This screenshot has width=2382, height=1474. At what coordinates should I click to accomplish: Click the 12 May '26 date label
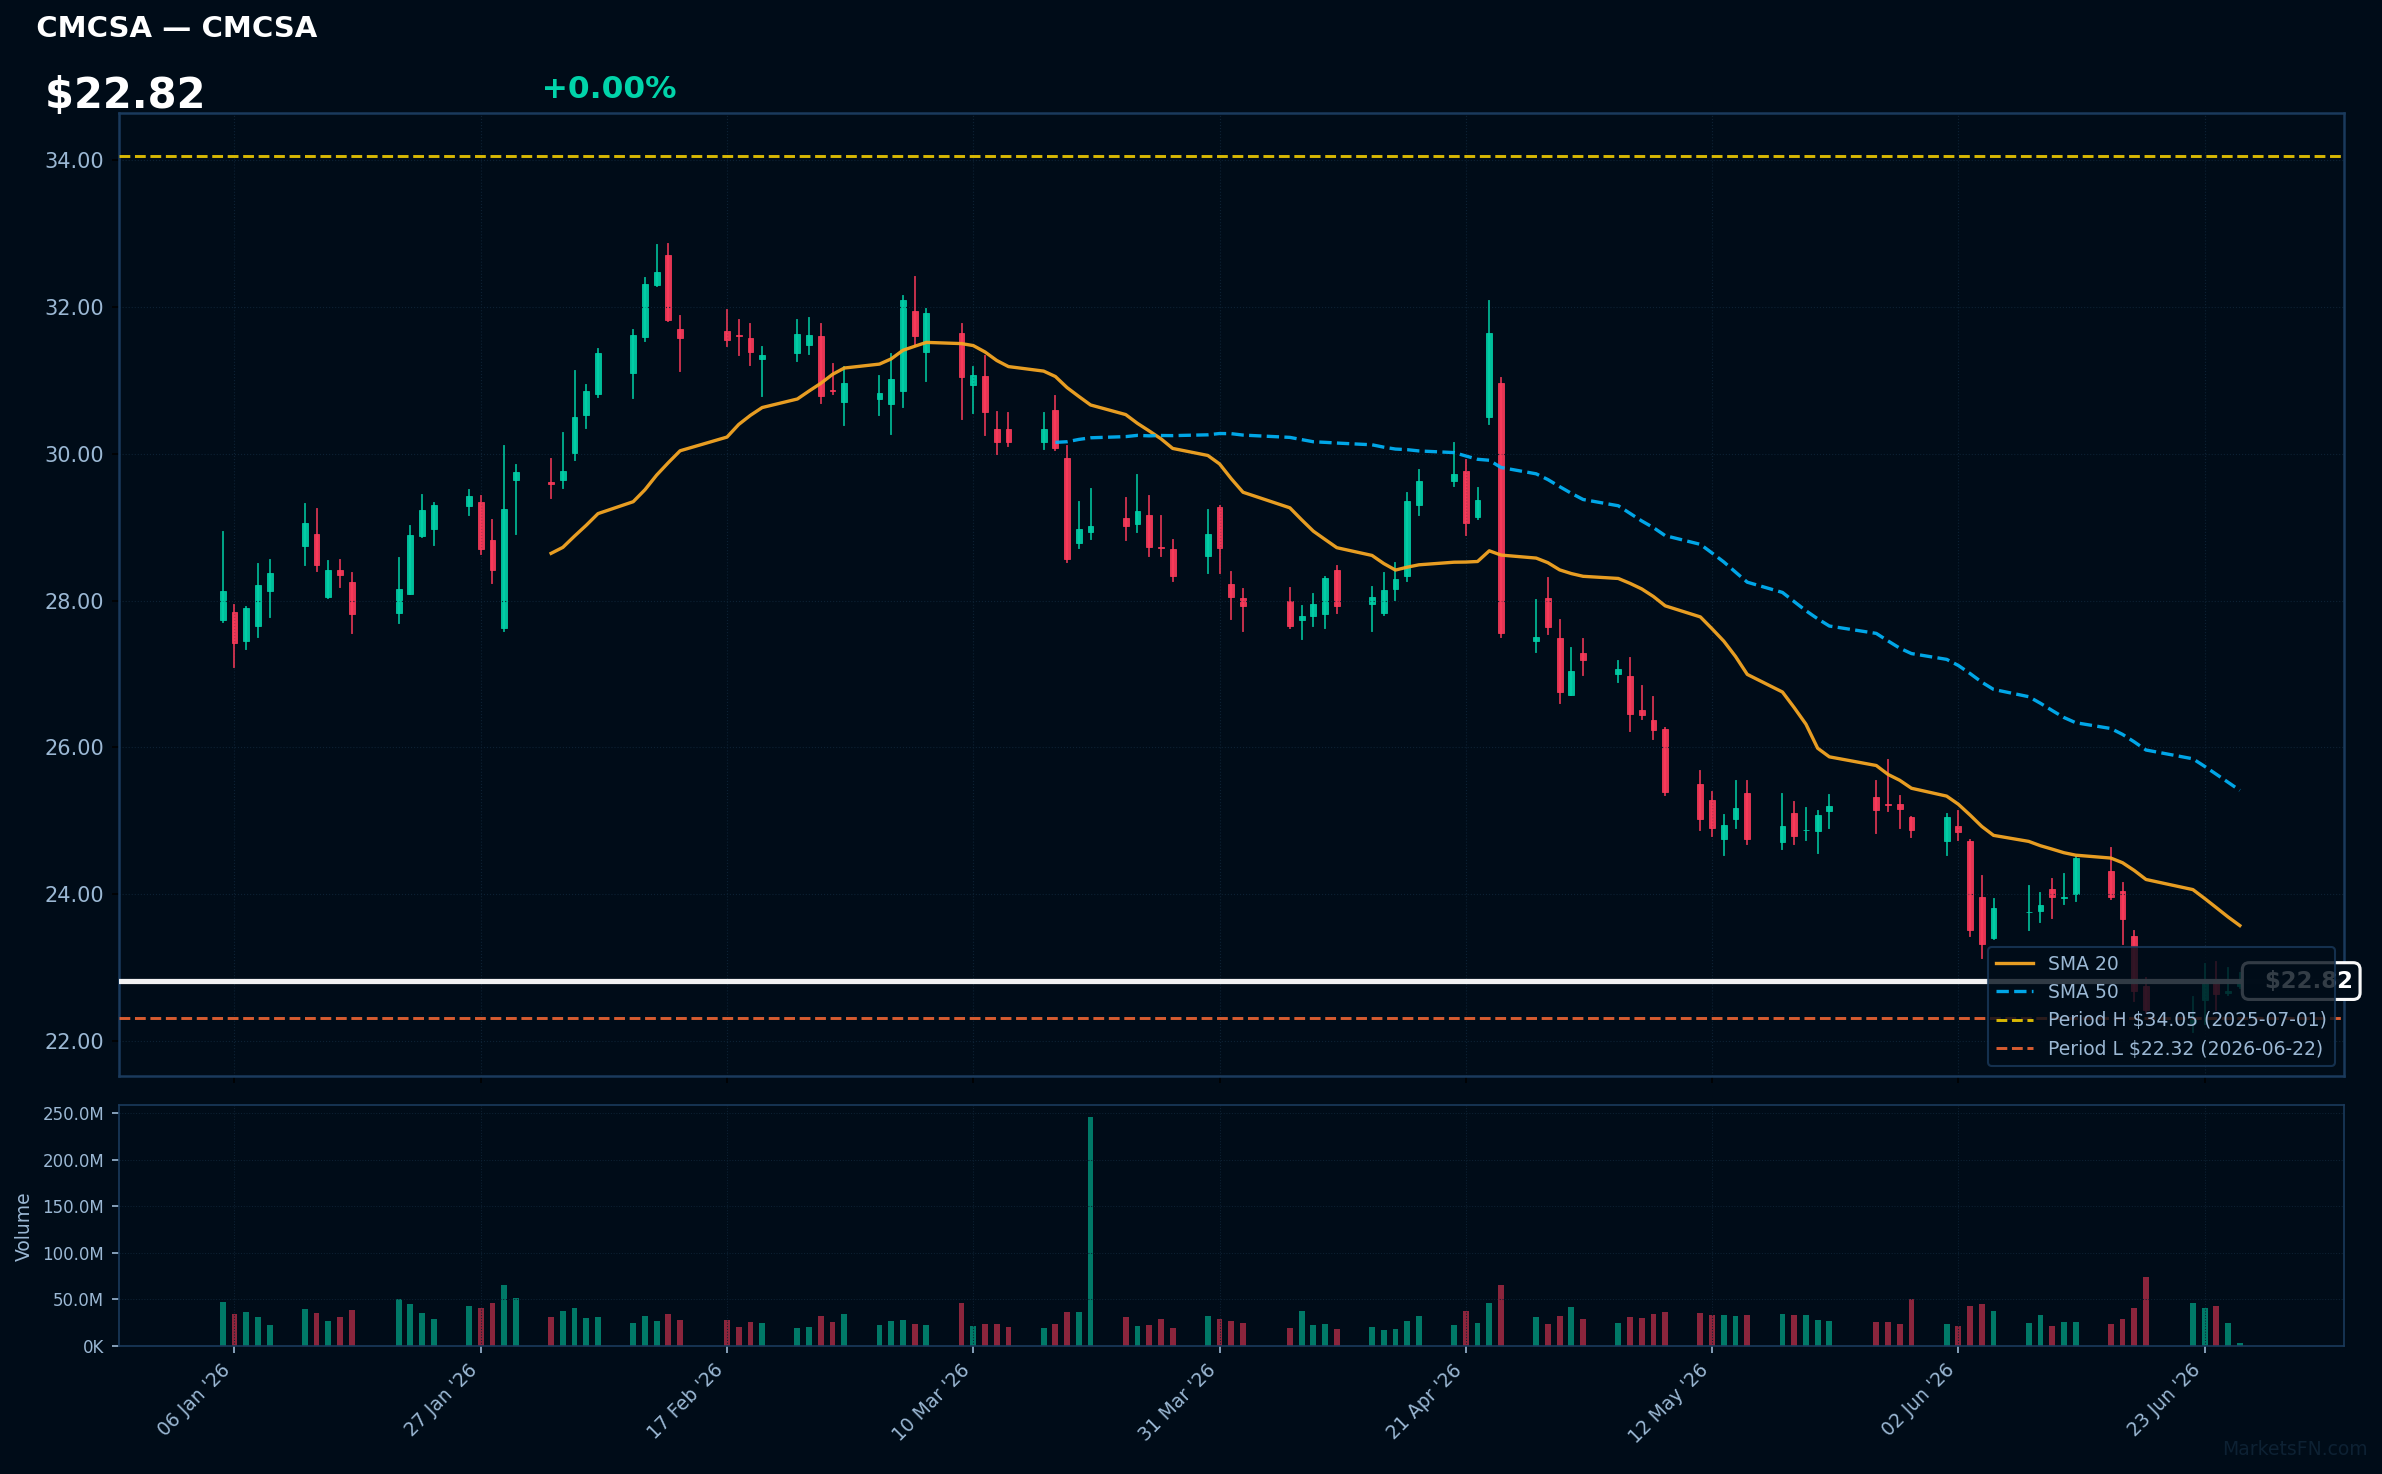coord(1668,1402)
